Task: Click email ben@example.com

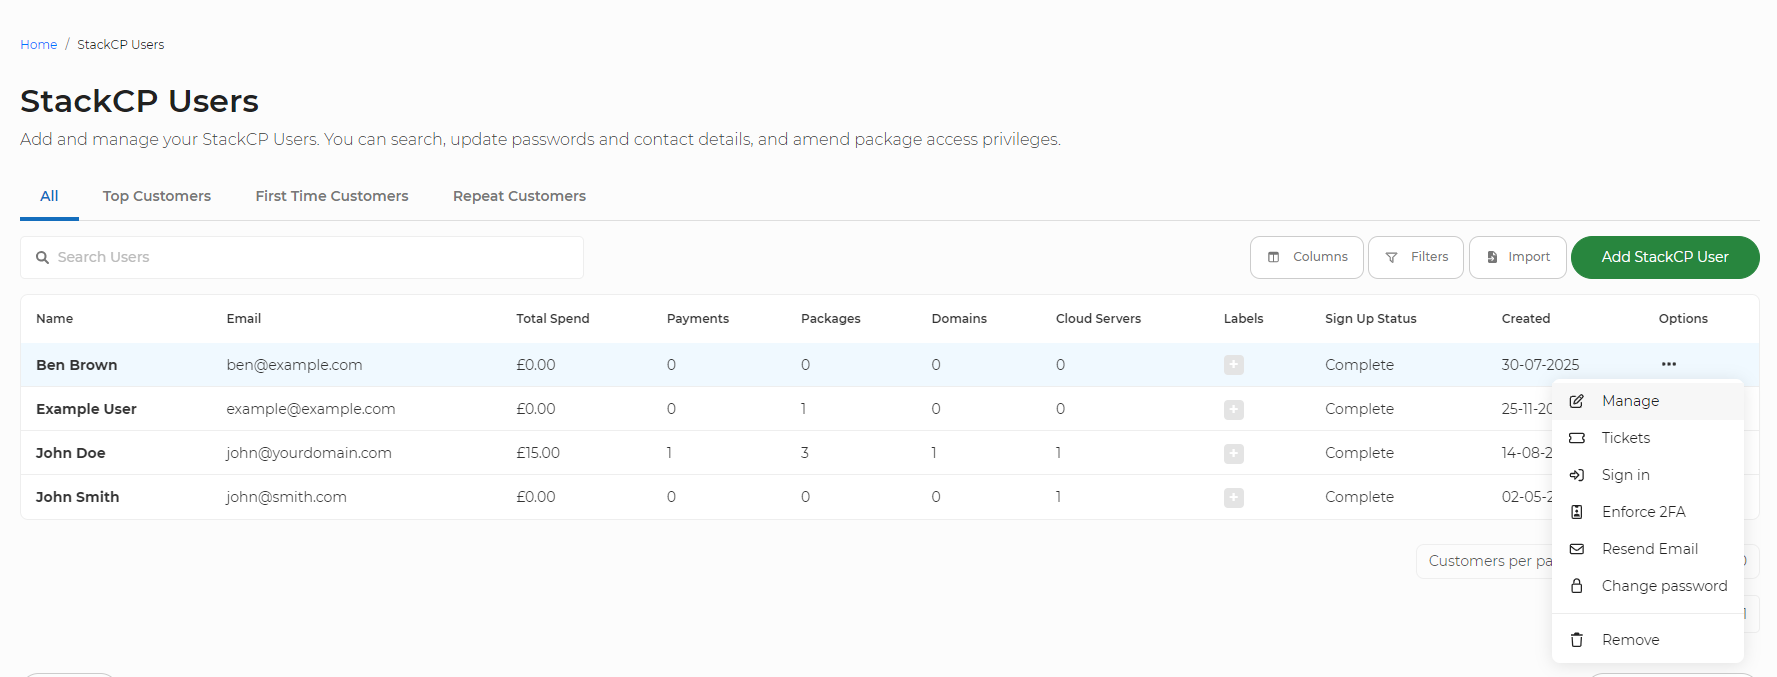Action: [294, 365]
